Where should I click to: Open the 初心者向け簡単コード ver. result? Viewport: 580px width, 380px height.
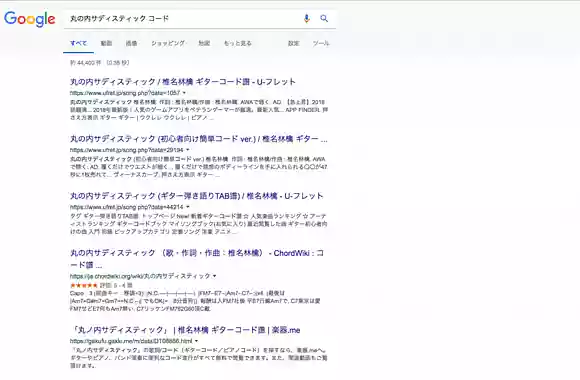pos(199,139)
